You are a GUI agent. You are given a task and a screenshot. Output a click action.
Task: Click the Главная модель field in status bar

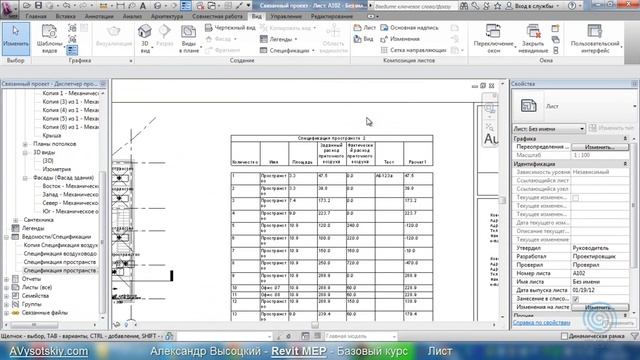coord(360,336)
